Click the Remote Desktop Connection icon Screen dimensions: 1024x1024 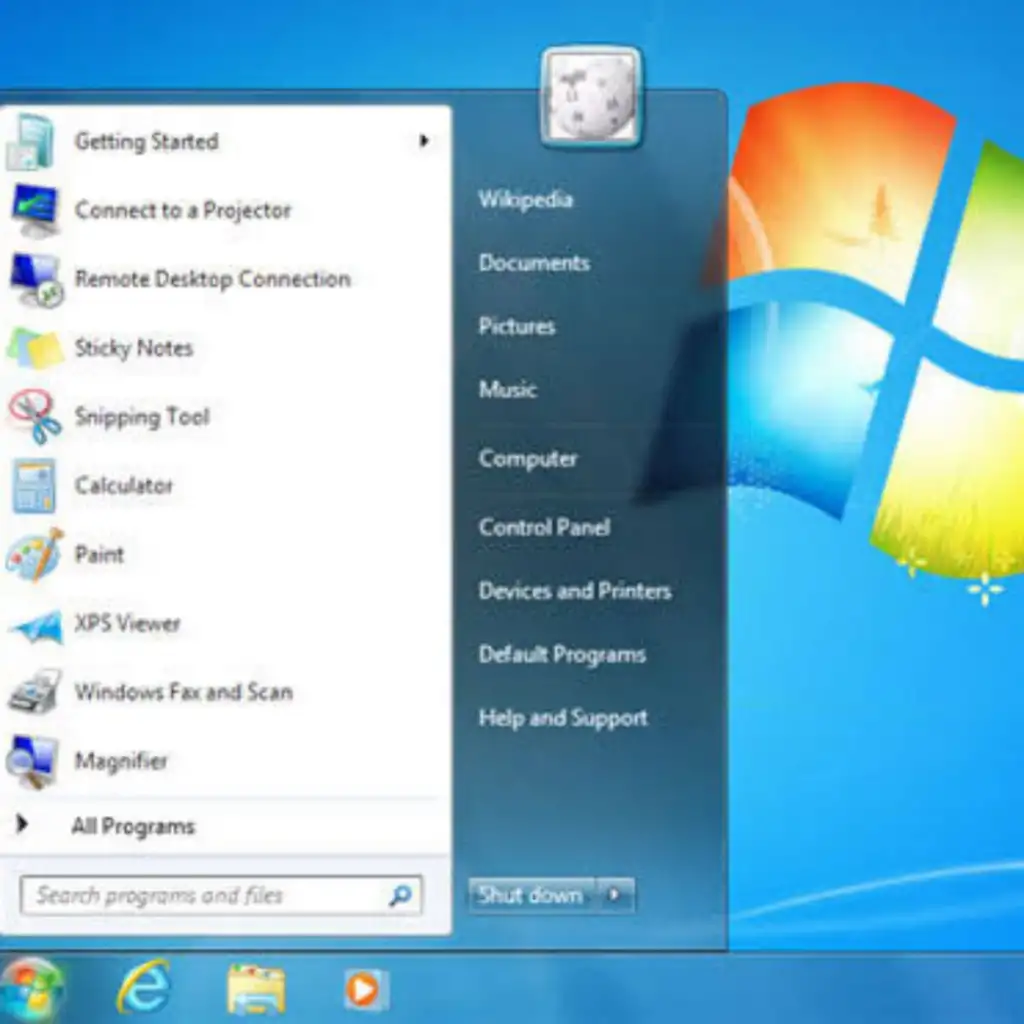point(35,280)
